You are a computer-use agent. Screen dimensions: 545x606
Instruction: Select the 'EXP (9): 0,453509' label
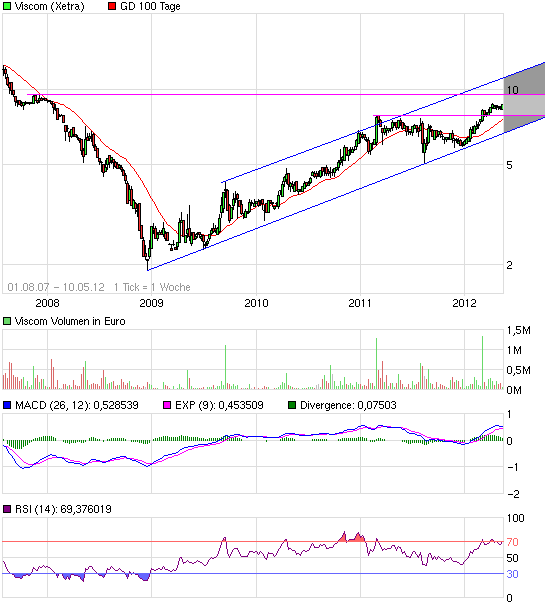pos(219,405)
